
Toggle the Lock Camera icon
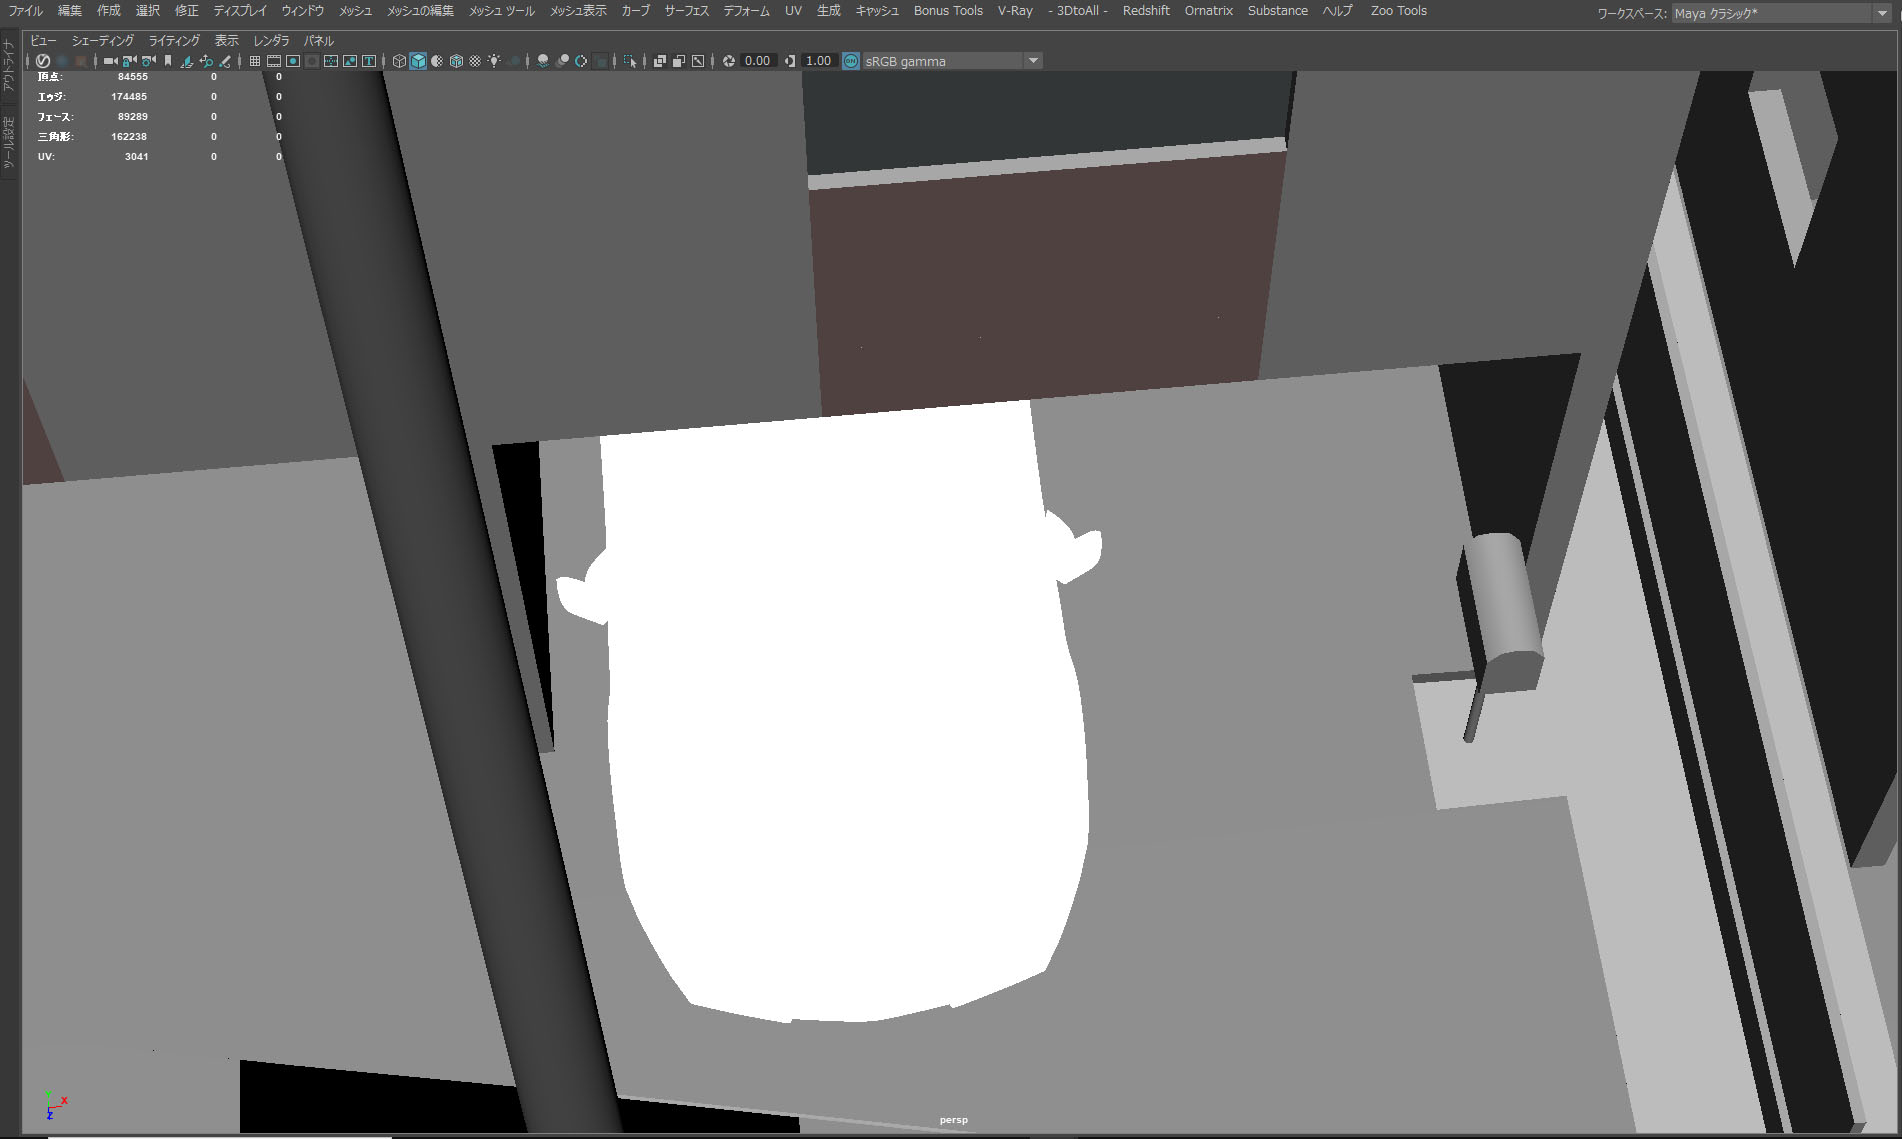(x=129, y=61)
